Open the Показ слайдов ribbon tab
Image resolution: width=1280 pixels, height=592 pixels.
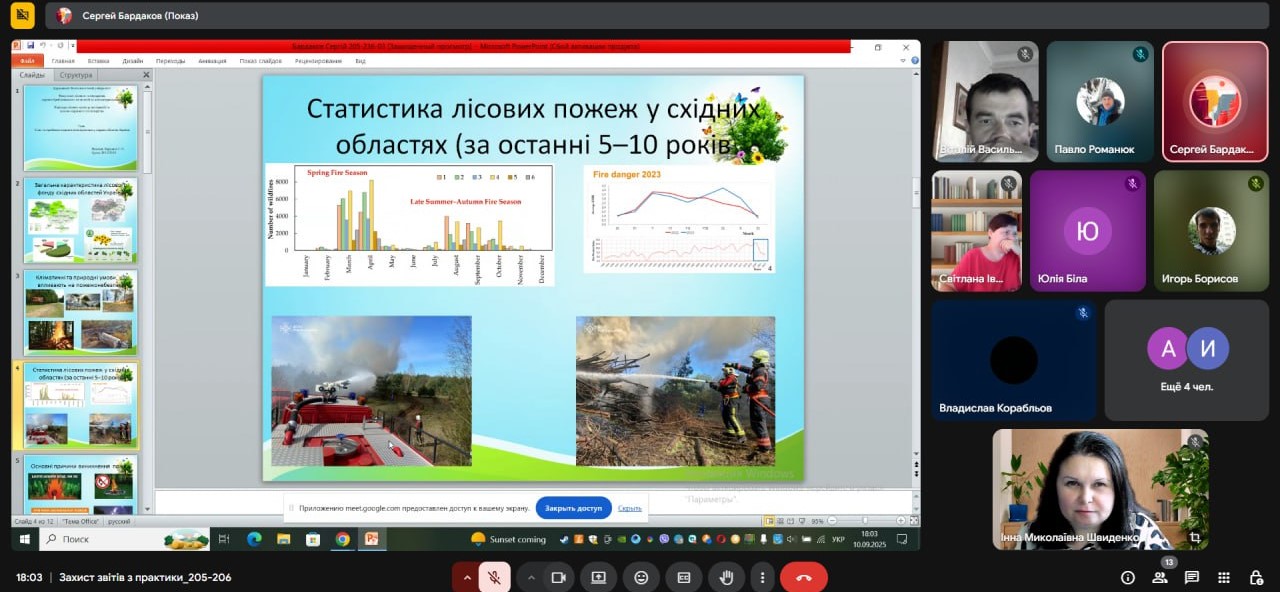(260, 61)
